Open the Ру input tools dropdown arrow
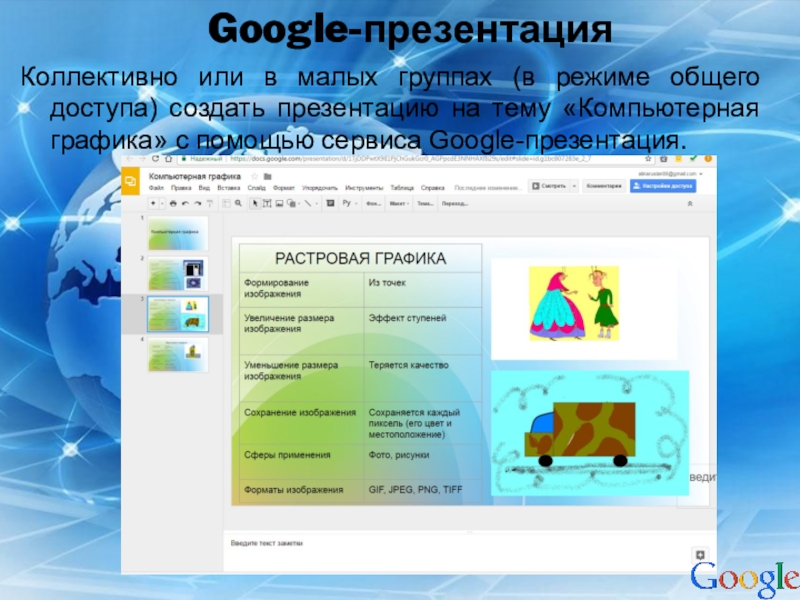 [x=356, y=203]
